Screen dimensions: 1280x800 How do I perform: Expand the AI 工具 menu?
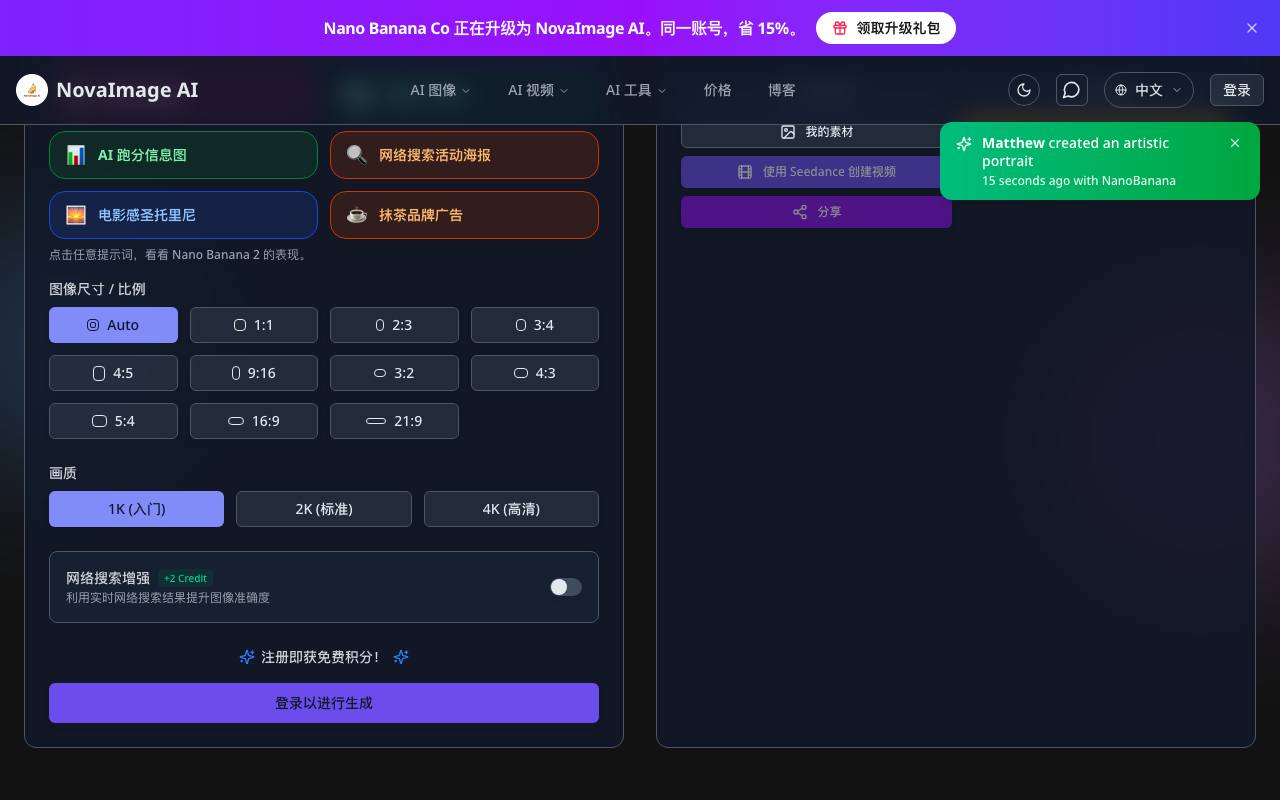pos(636,90)
